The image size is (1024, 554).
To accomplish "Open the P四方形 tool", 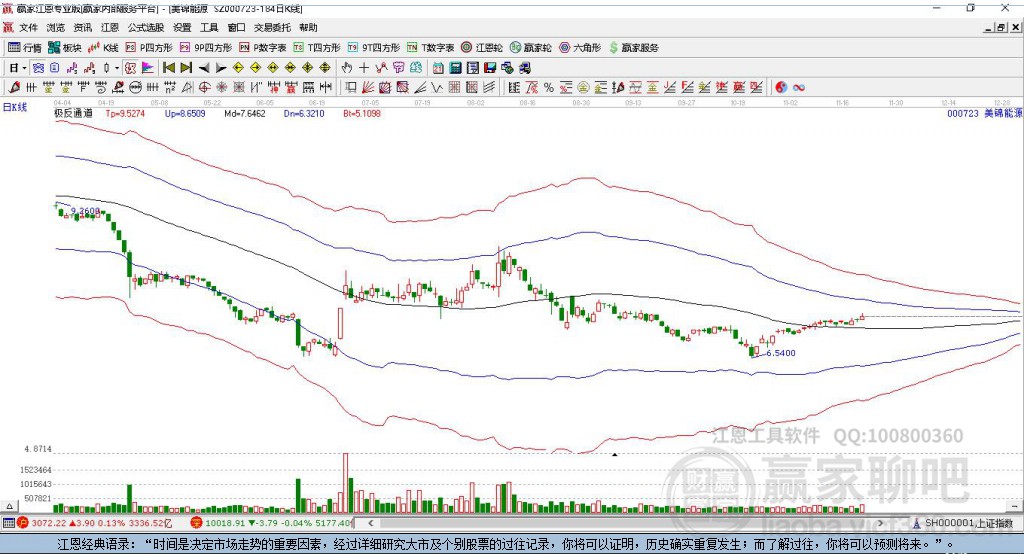I will pos(149,48).
